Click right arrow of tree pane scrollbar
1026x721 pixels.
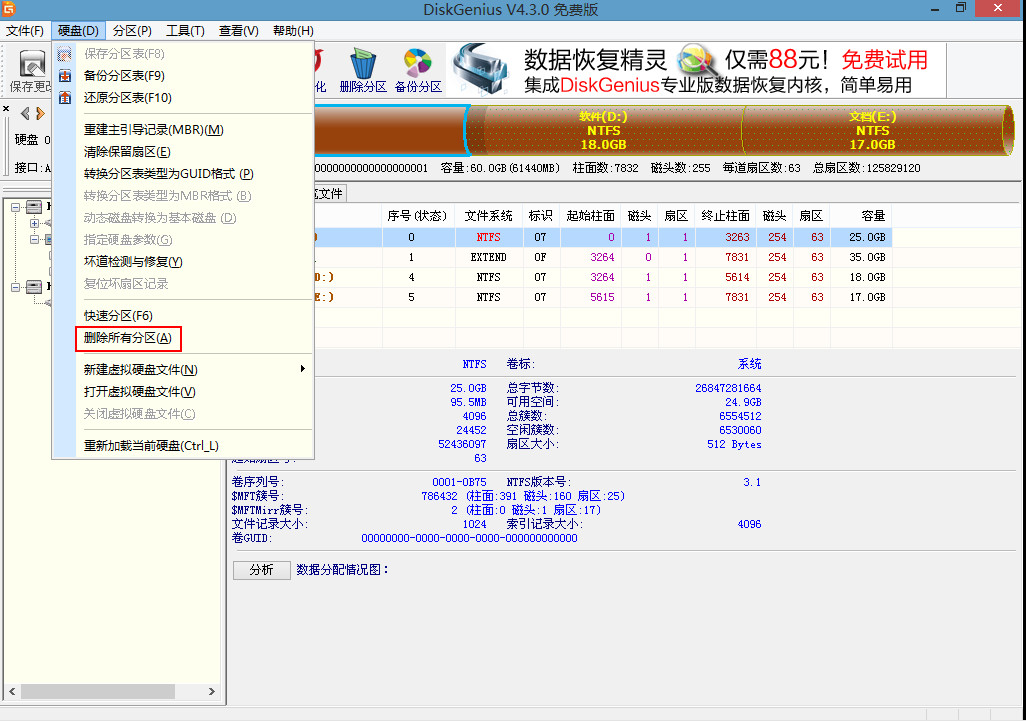tap(211, 692)
